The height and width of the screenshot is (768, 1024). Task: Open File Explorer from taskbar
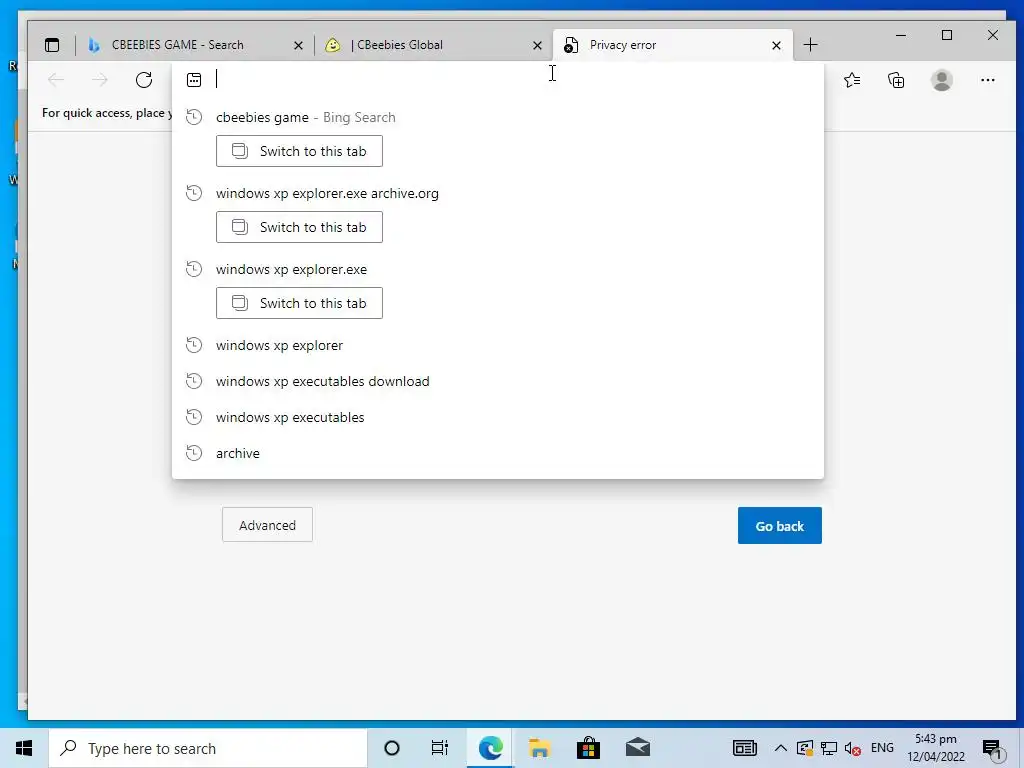(x=539, y=748)
